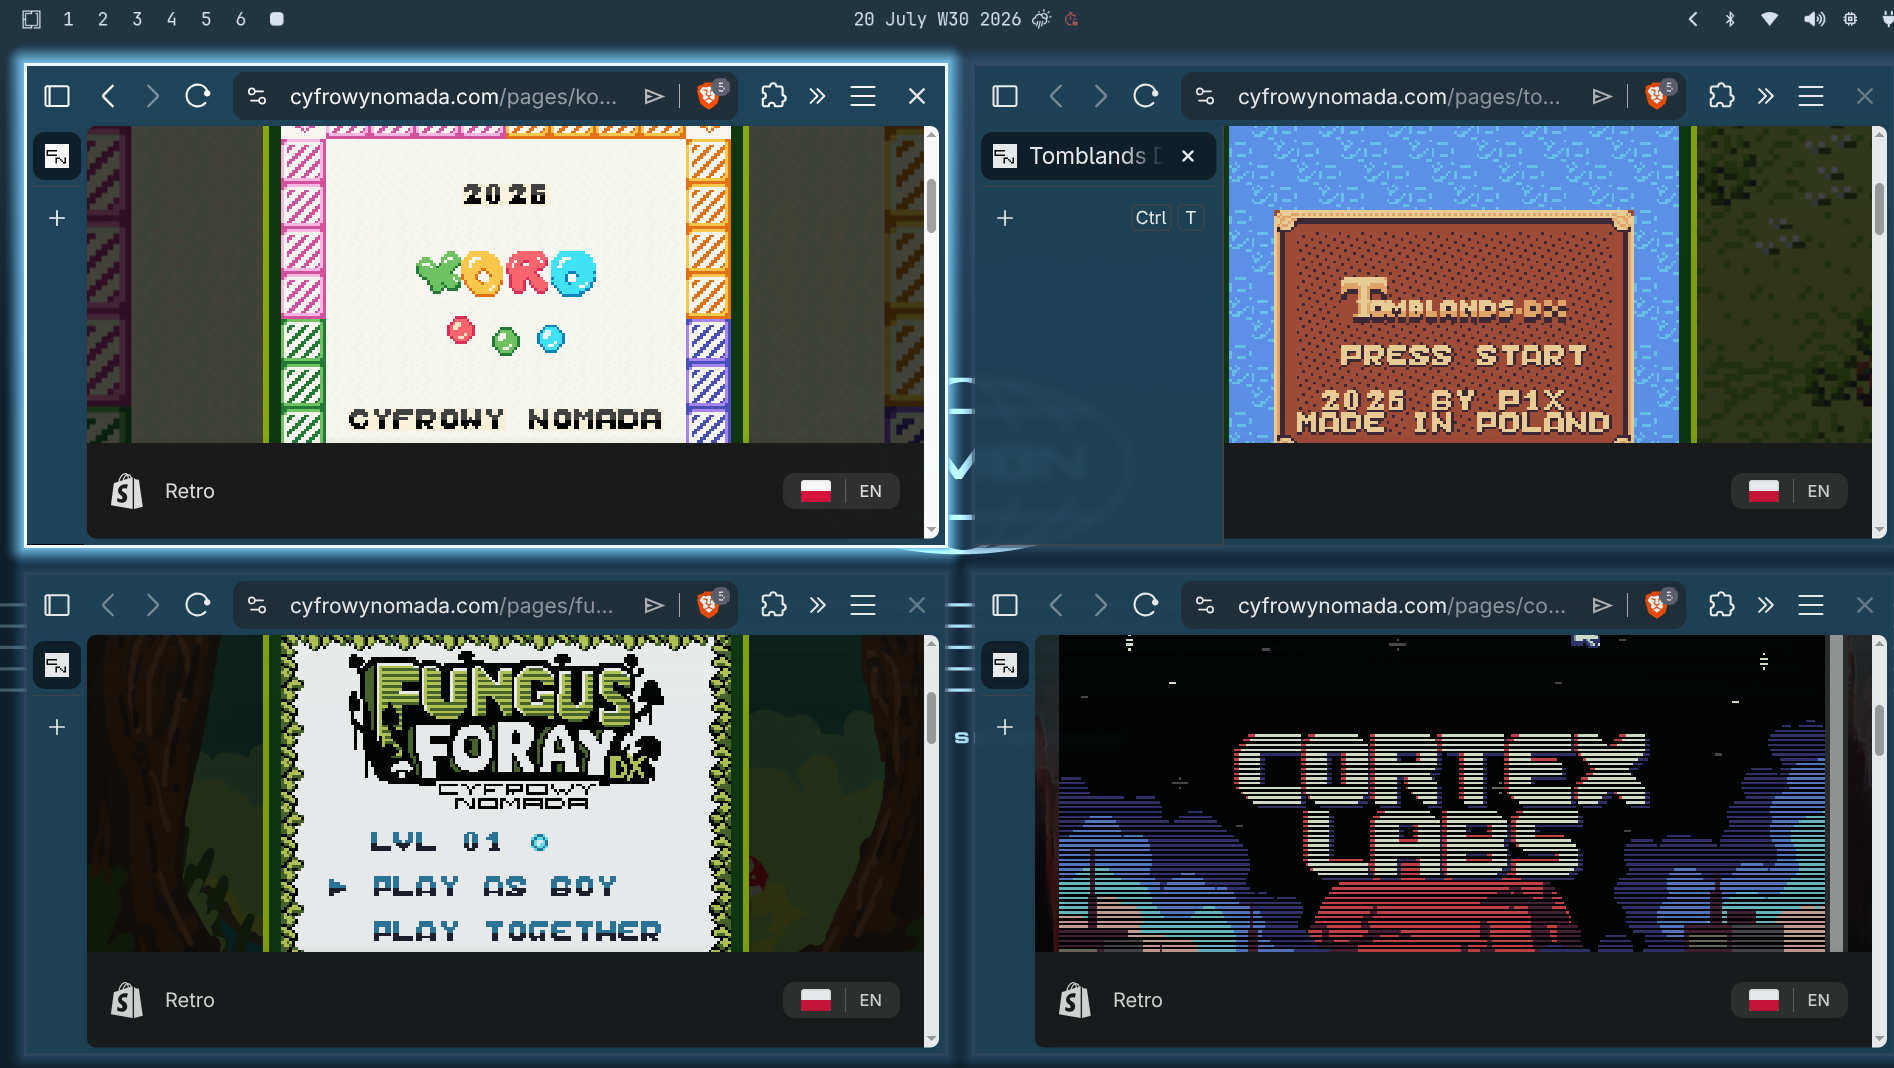
Task: Click the send icon in Tomblands address bar
Action: pyautogui.click(x=1602, y=96)
